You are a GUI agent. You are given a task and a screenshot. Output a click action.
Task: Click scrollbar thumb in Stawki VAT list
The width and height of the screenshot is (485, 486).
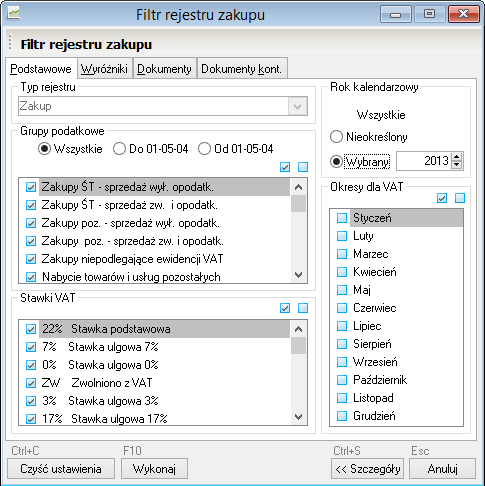tap(298, 345)
